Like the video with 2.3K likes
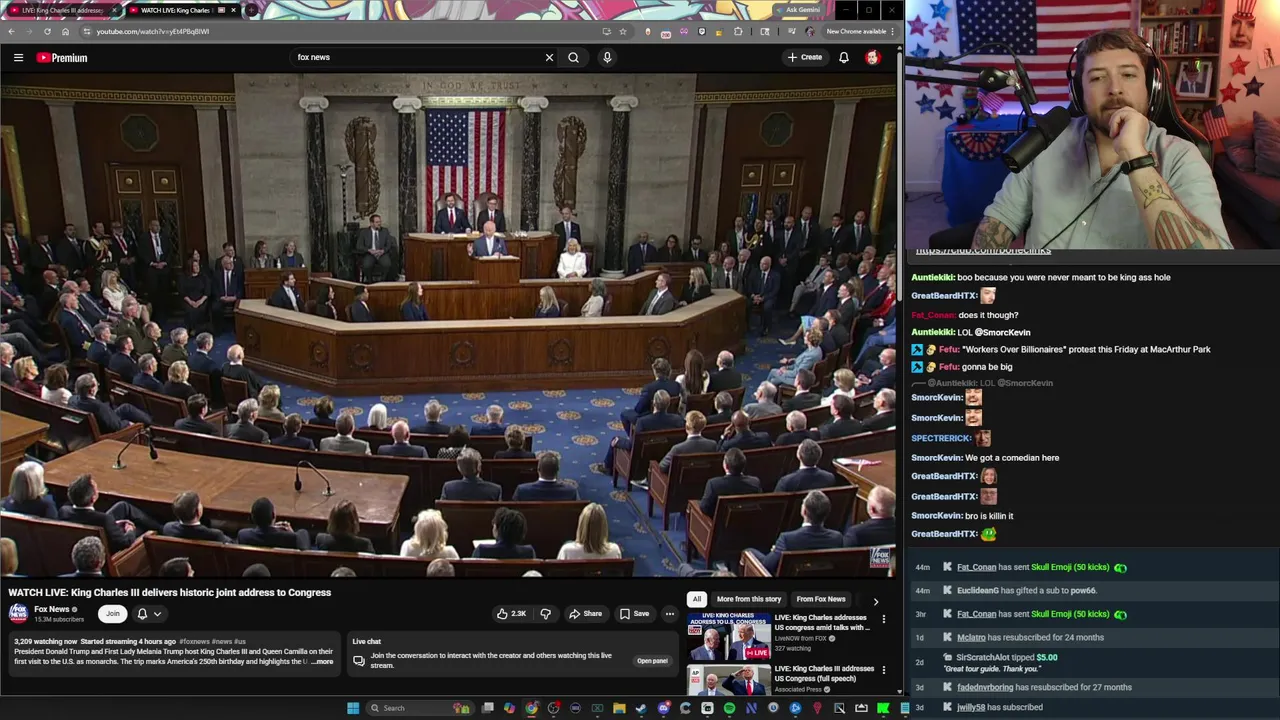Screen dimensions: 1280x720 pos(512,614)
